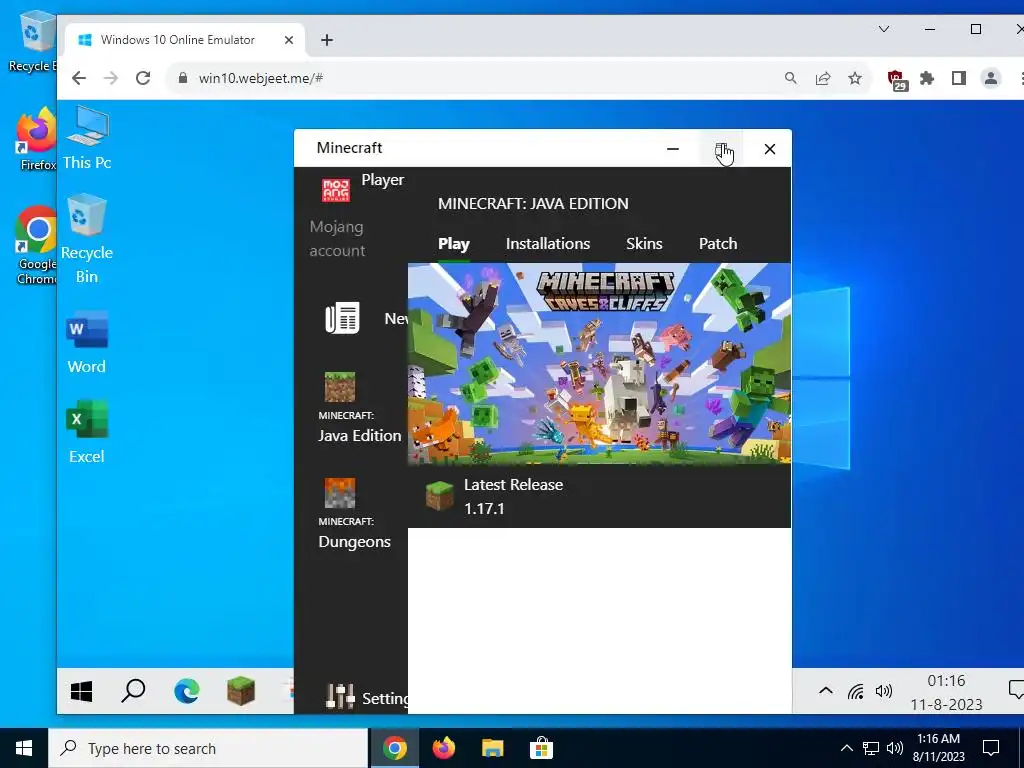
Task: Show hidden icons in host system tray
Action: click(x=846, y=748)
